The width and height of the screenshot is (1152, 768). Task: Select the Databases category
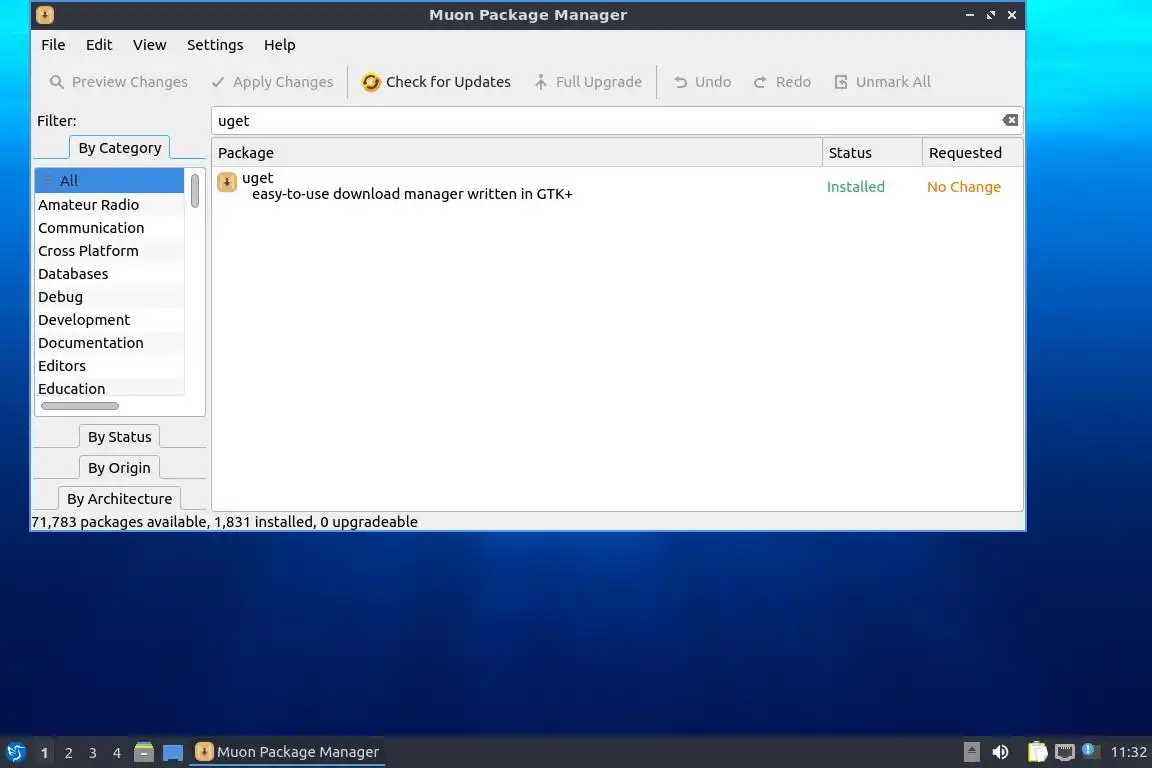point(109,273)
